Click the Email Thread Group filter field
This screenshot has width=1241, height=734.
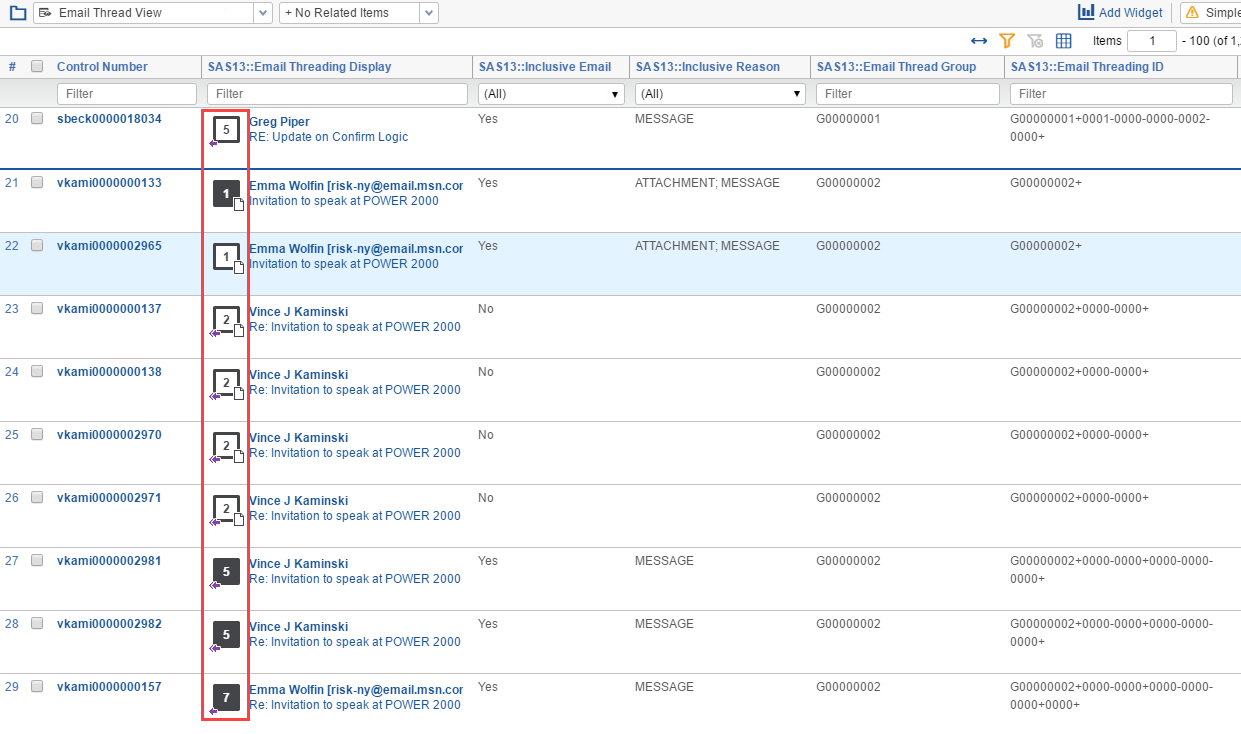click(x=908, y=93)
